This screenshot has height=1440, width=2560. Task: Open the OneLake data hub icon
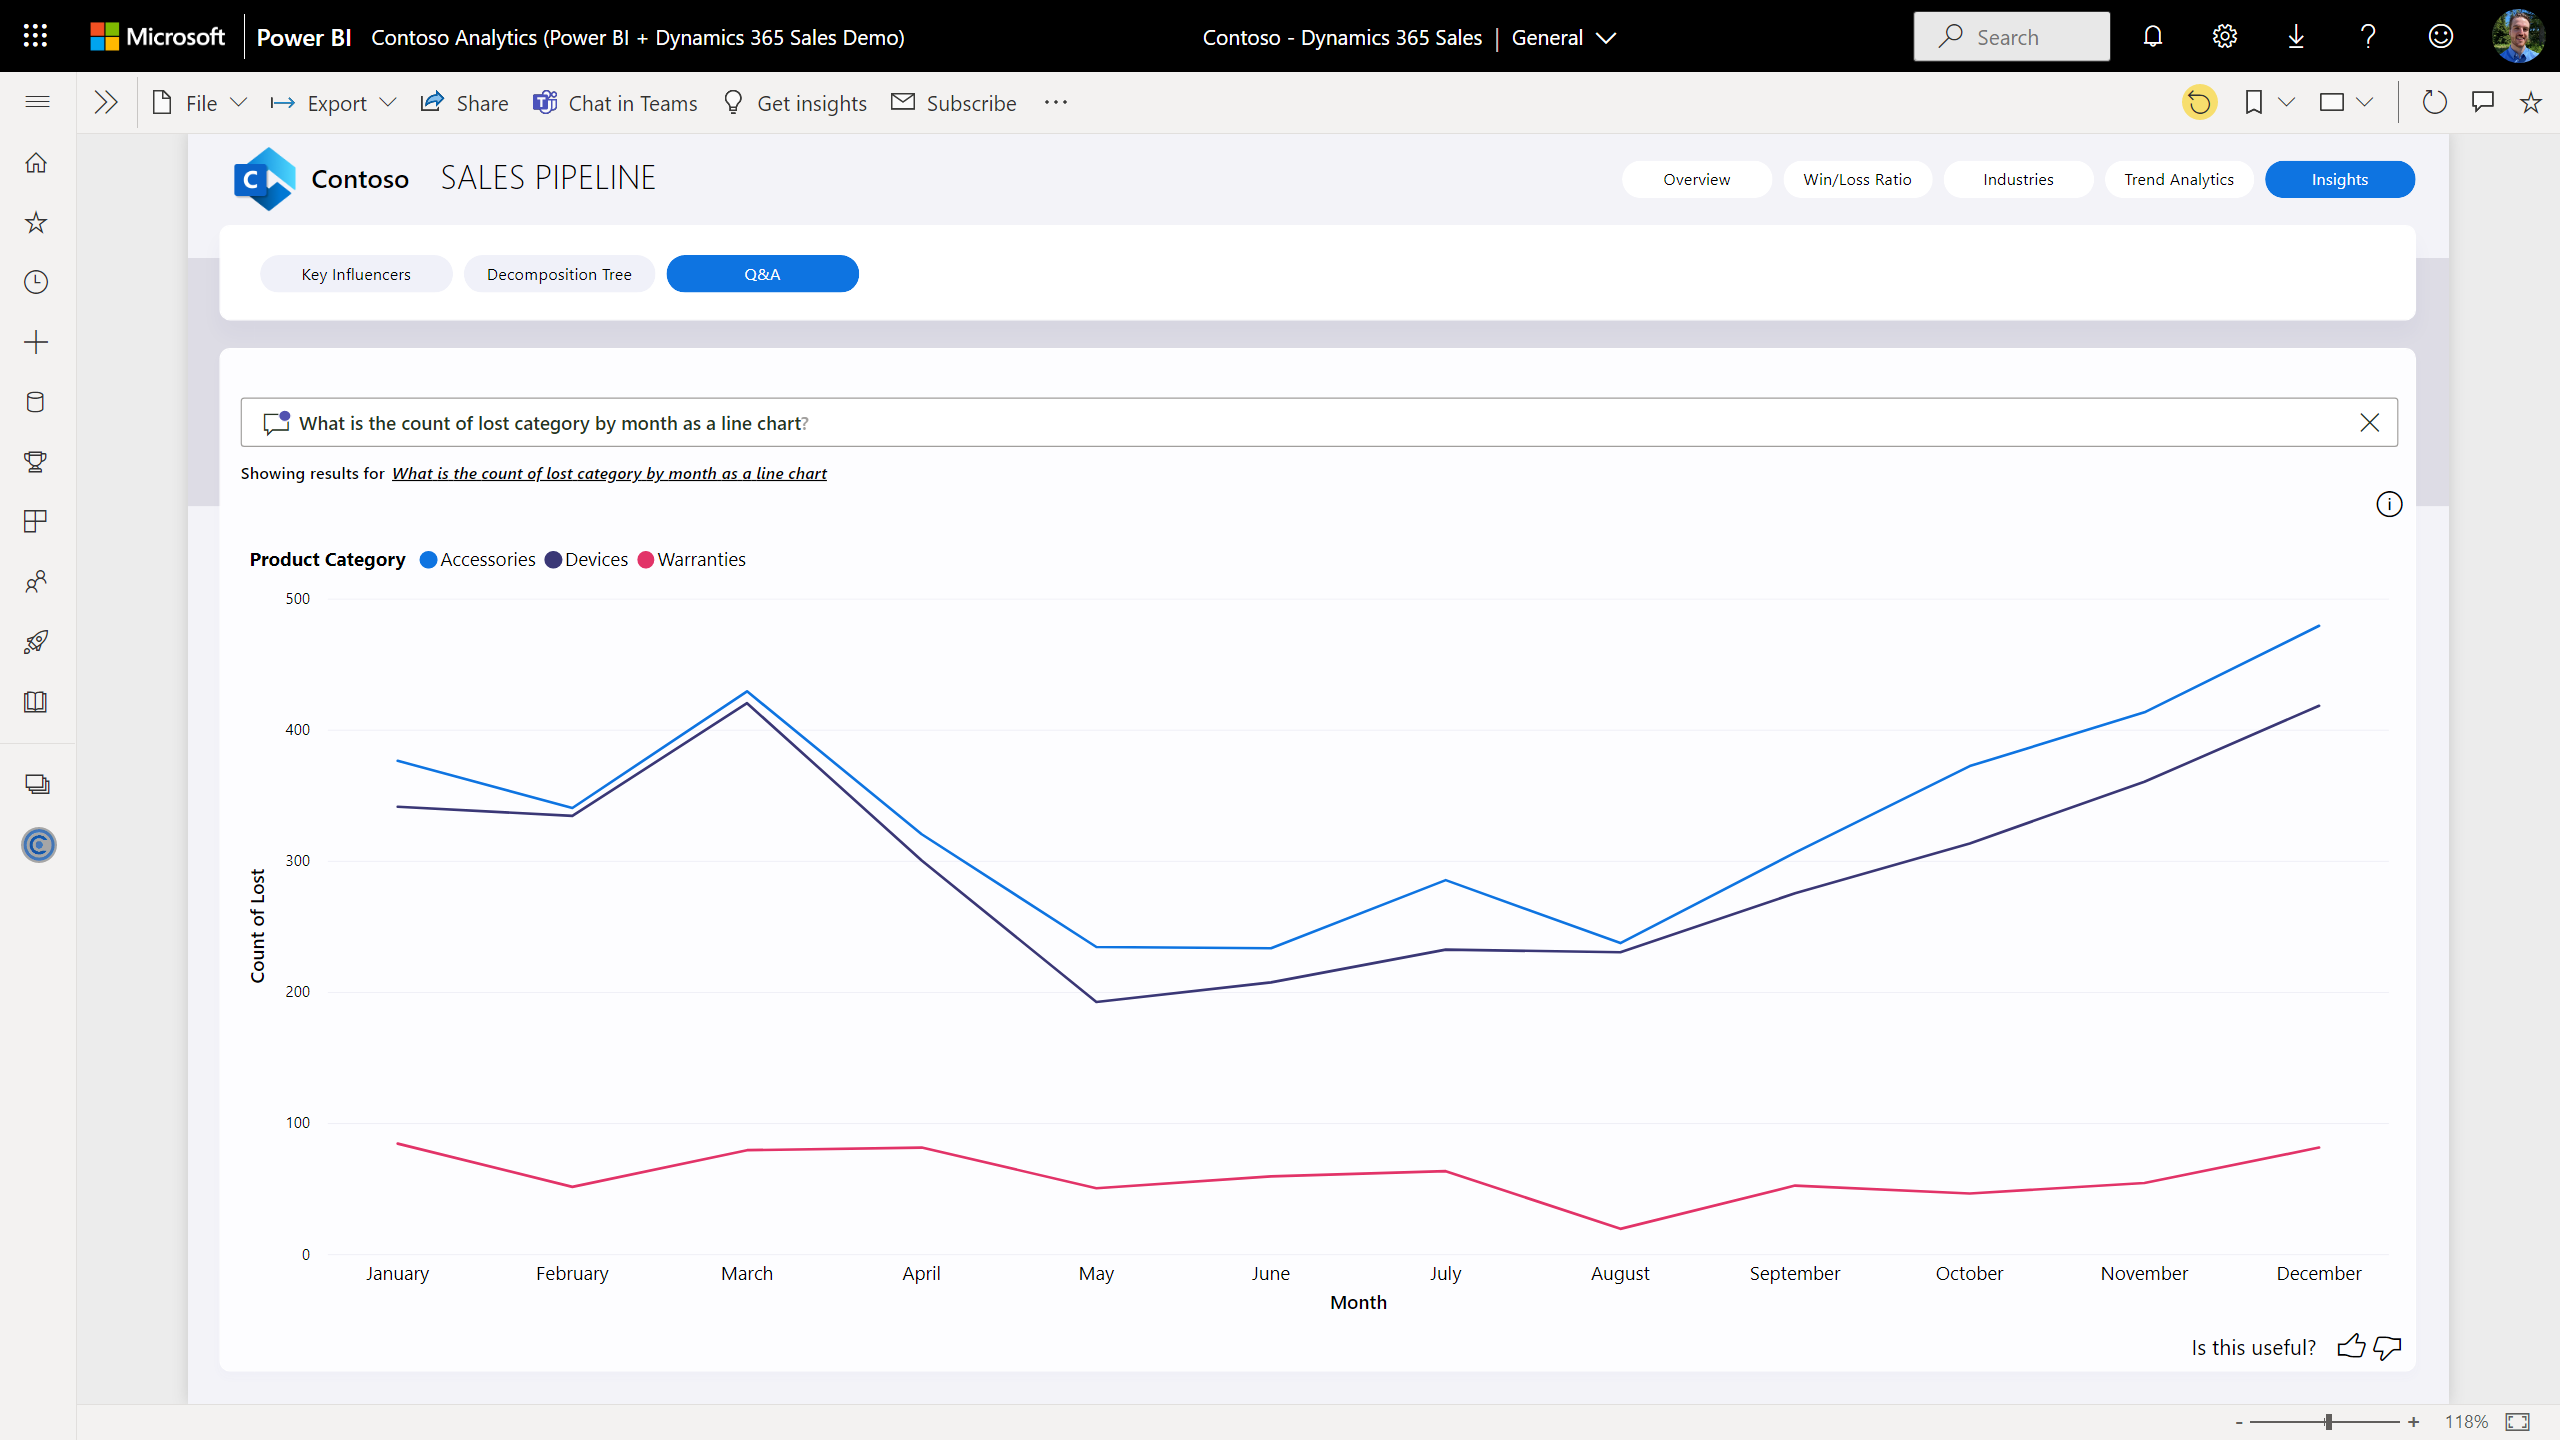pyautogui.click(x=36, y=402)
